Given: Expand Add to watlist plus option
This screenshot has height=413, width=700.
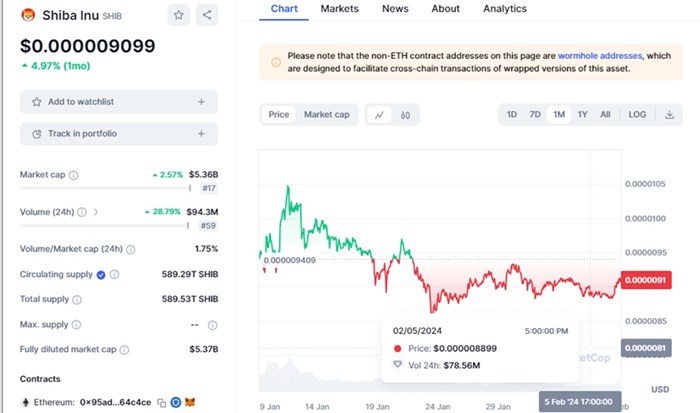Looking at the screenshot, I should click(x=201, y=102).
